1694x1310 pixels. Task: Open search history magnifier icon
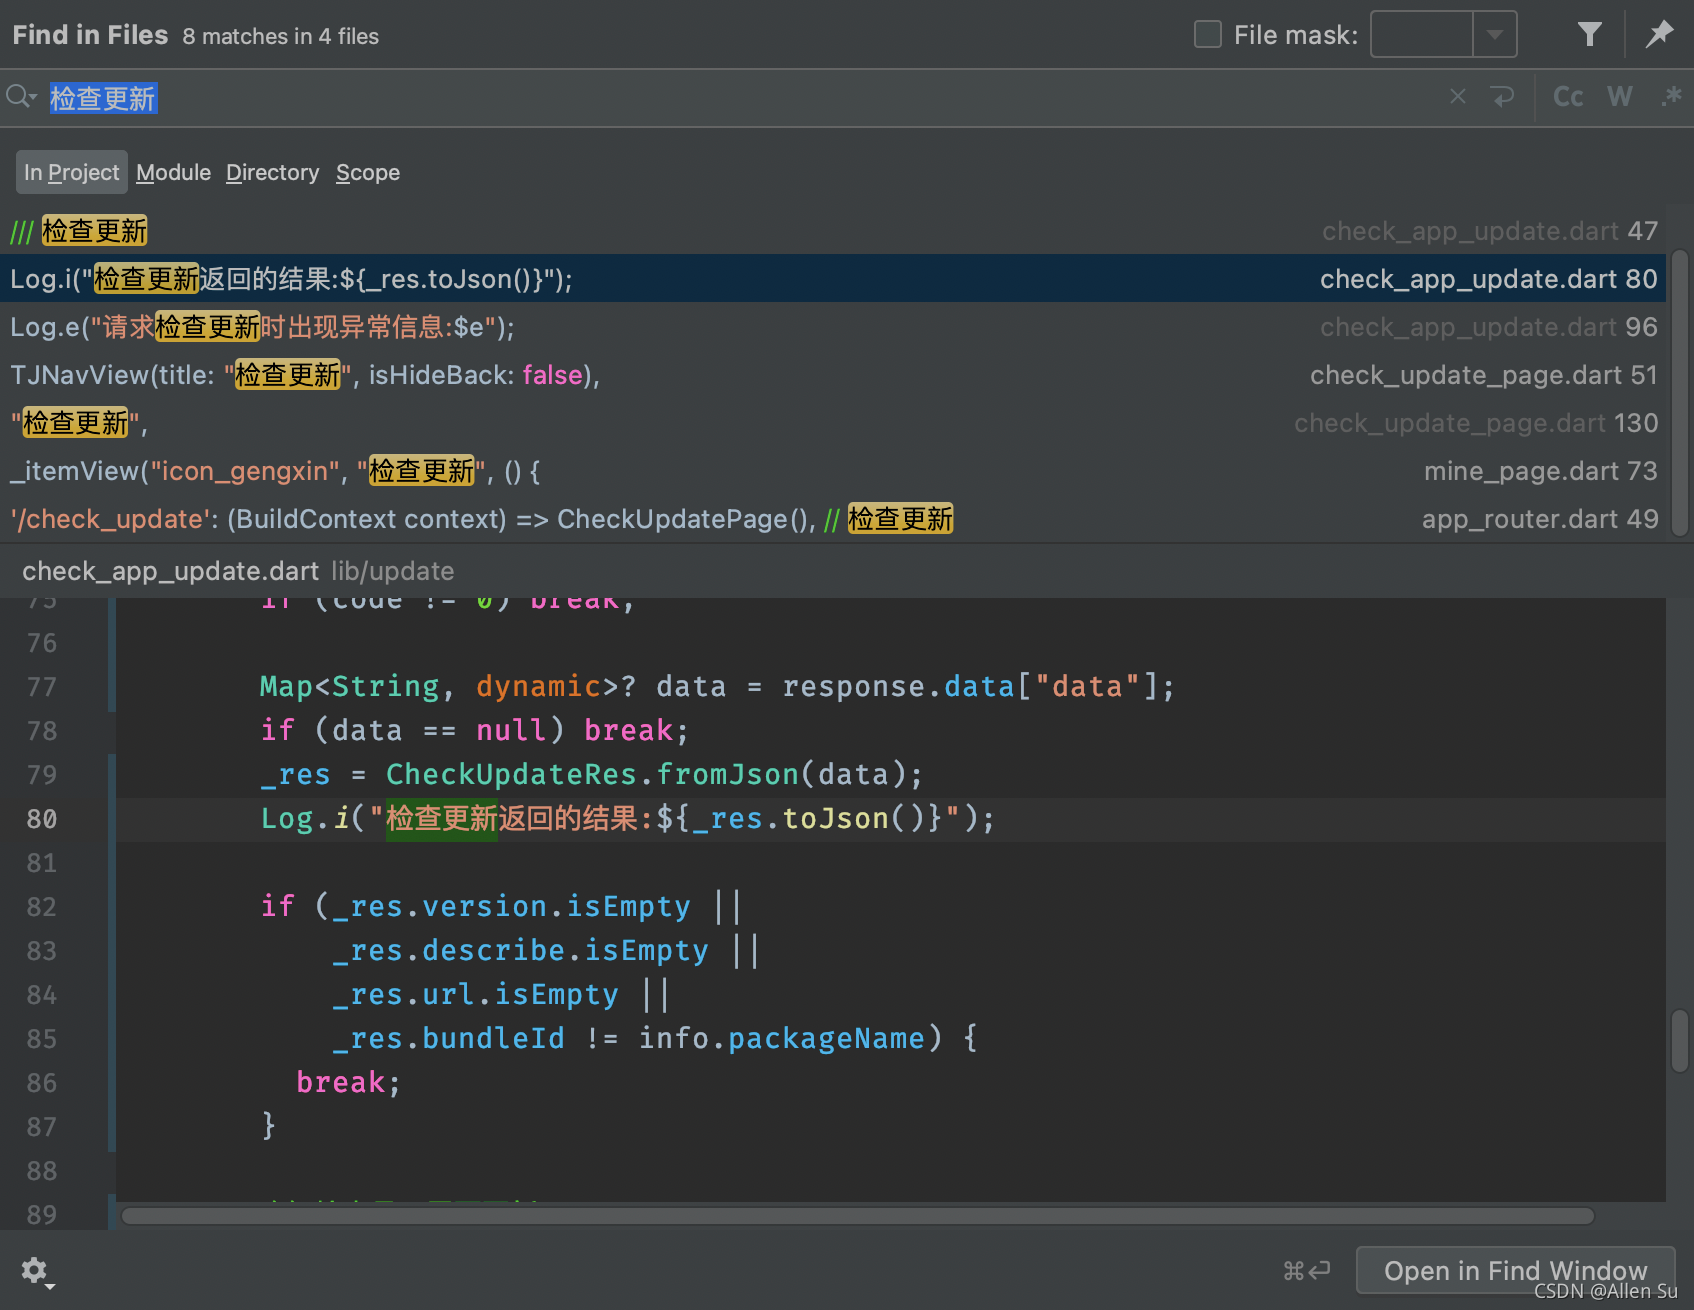click(21, 97)
